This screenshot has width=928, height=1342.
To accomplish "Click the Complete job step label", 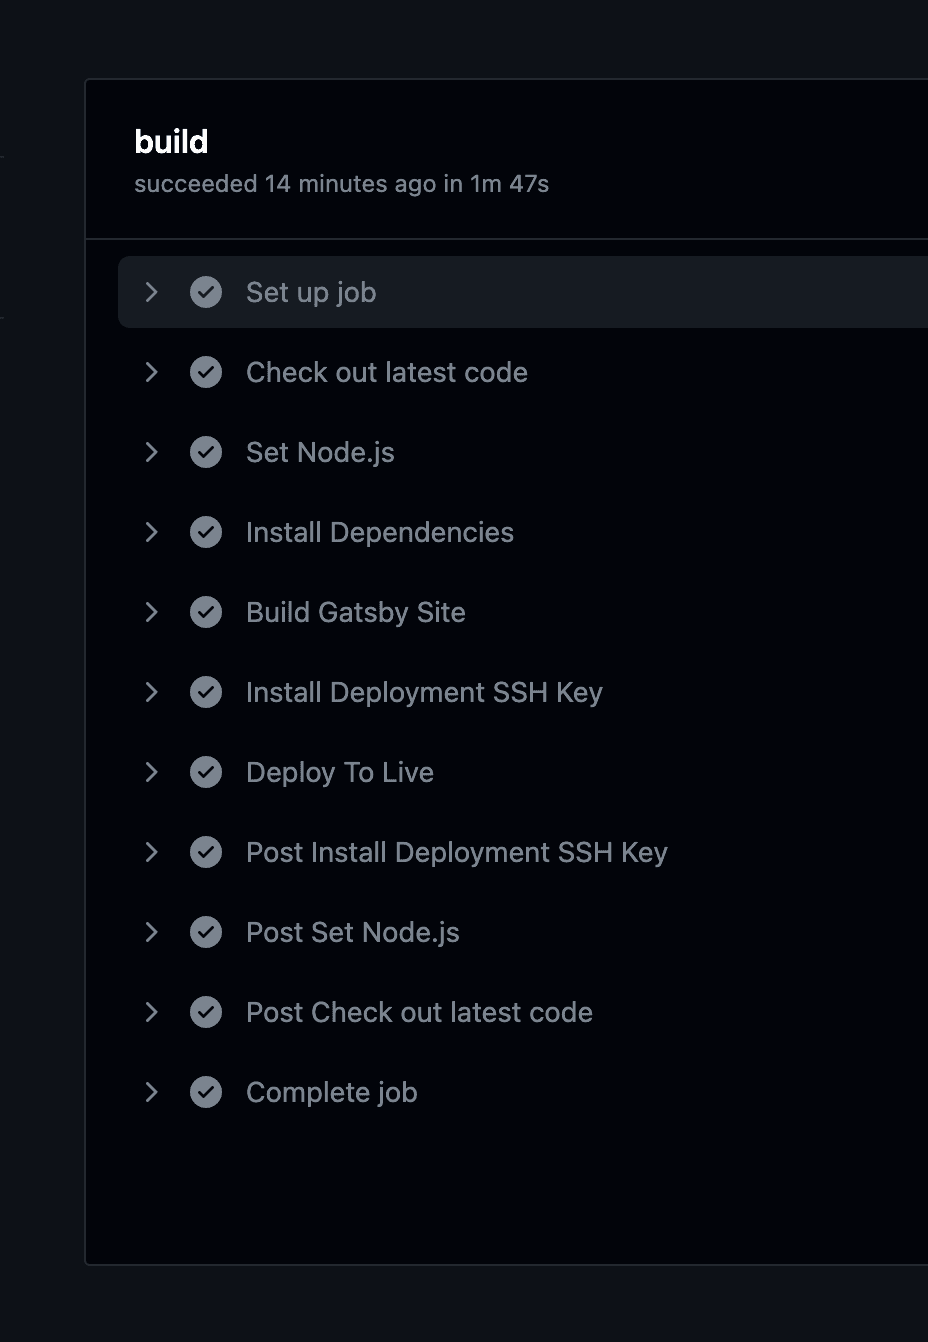I will pyautogui.click(x=332, y=1092).
